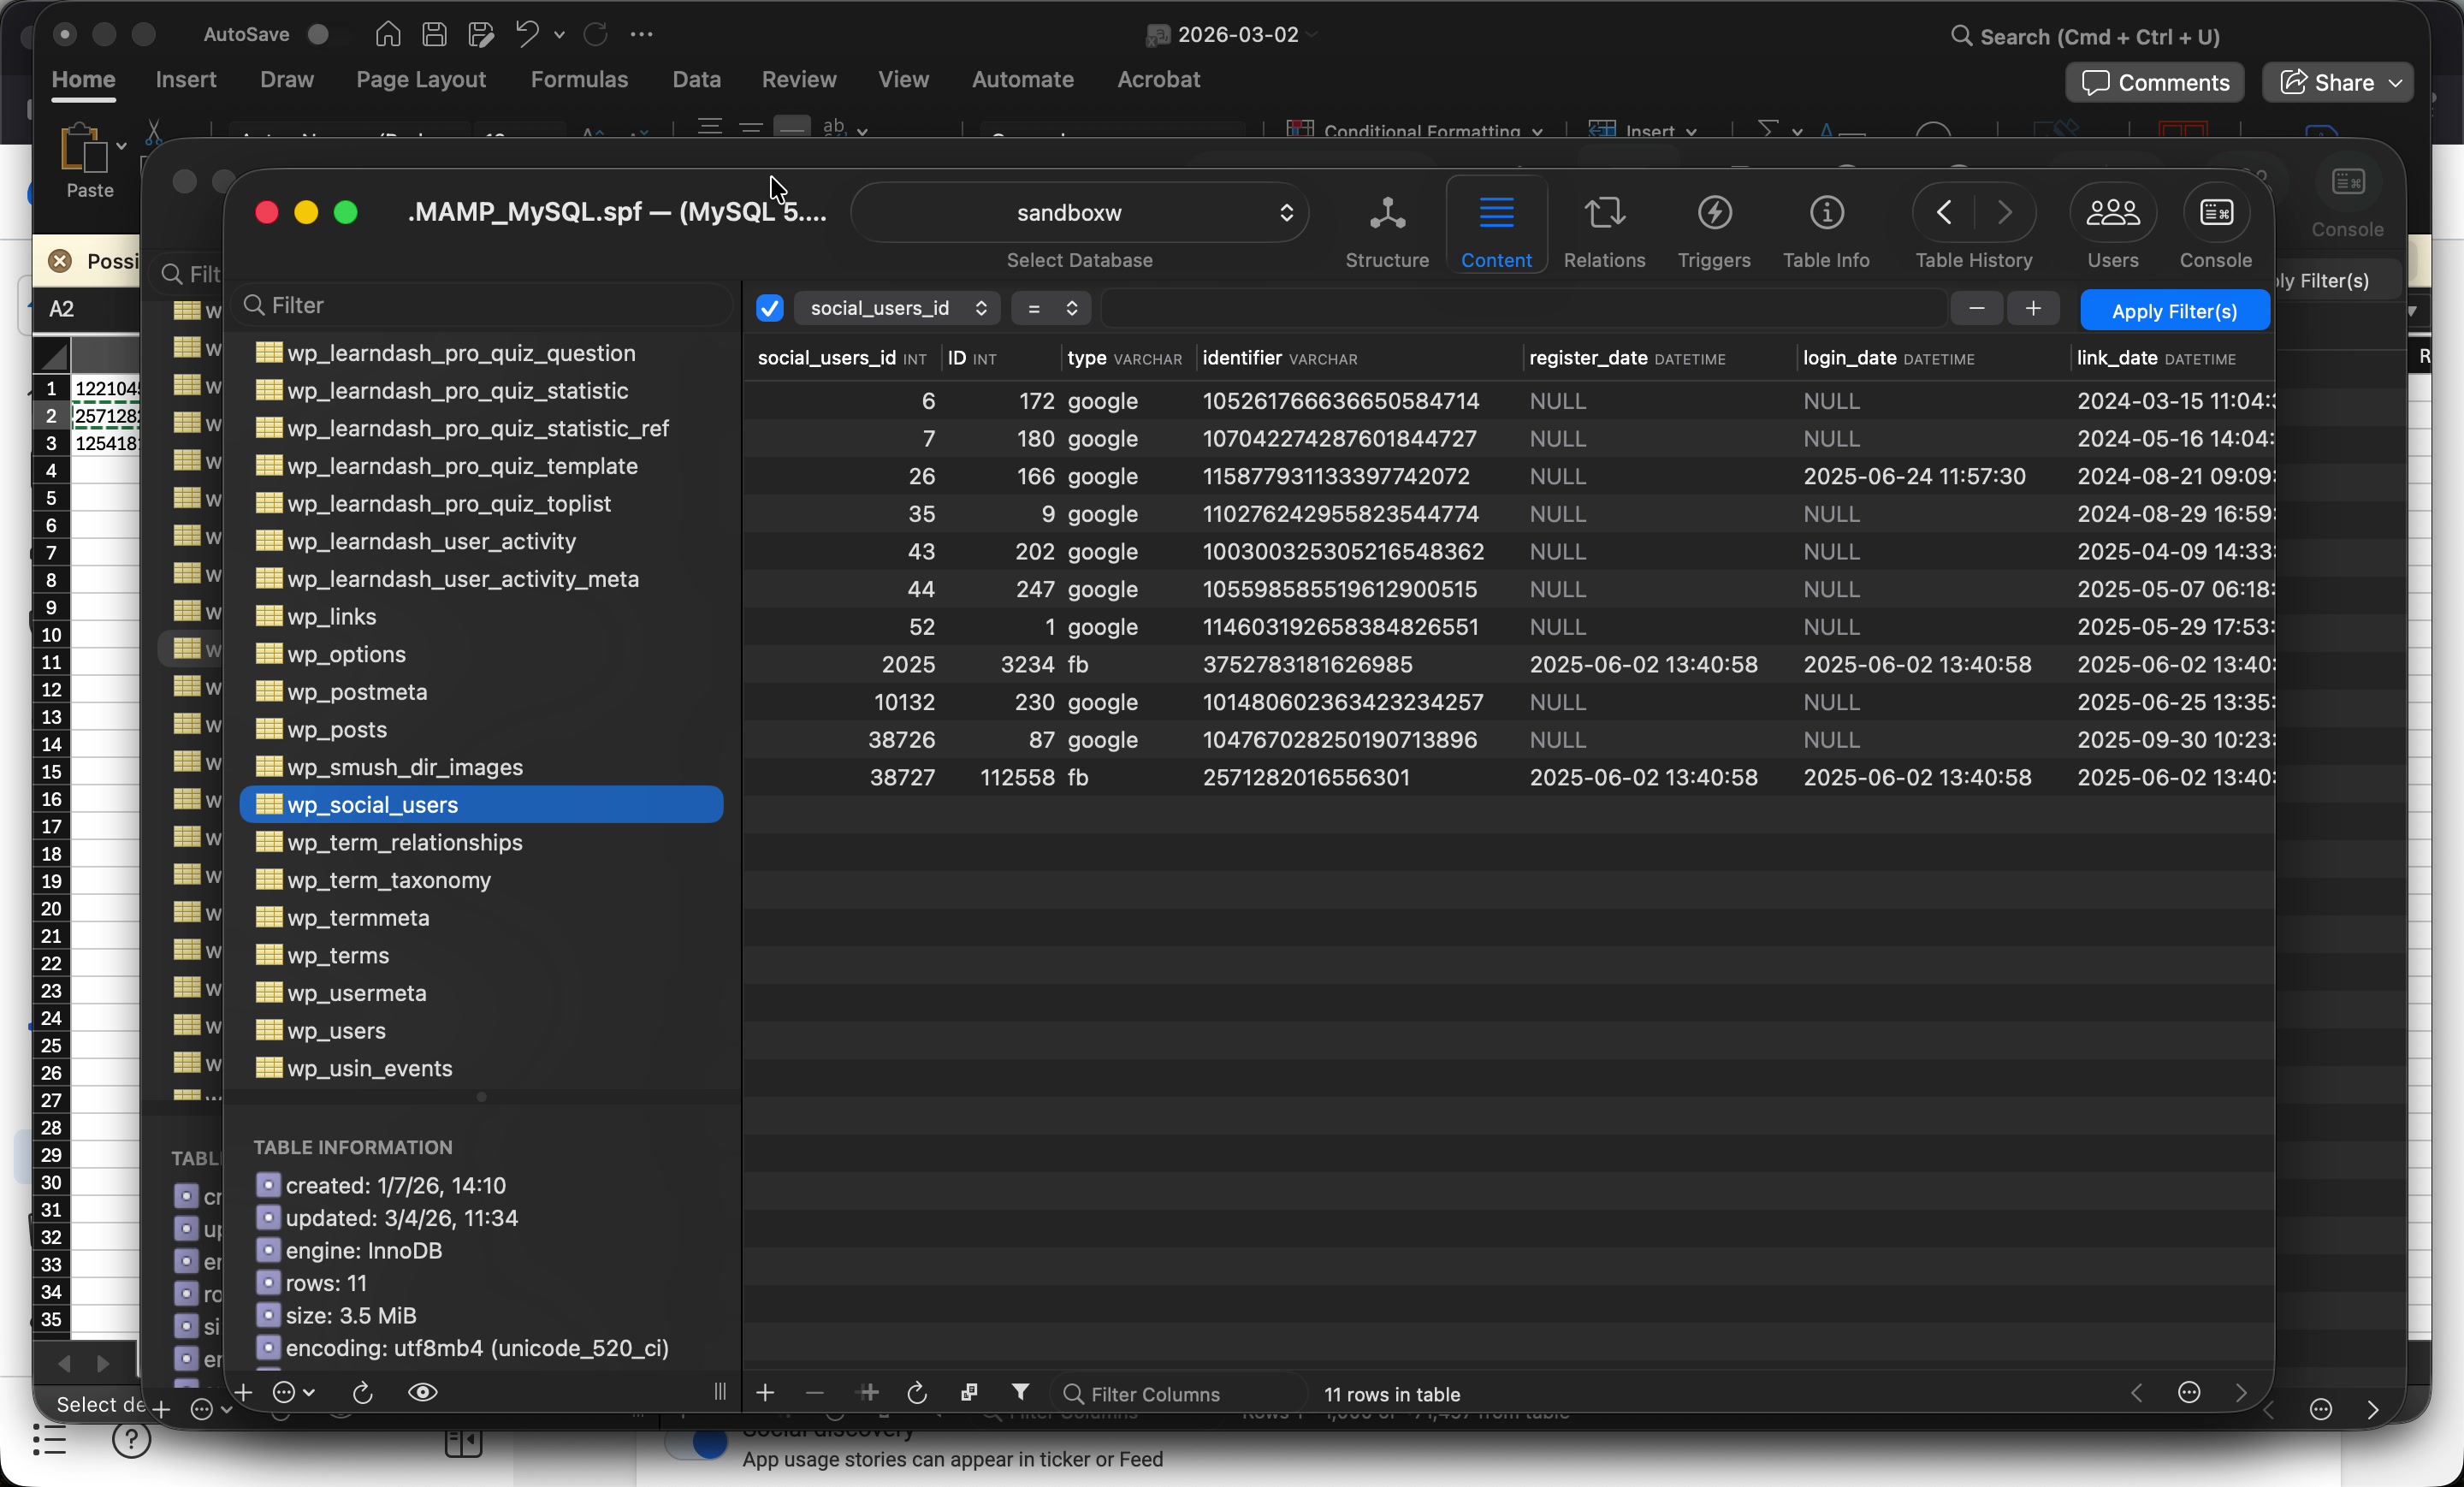
Task: Open the sandboxw database selector
Action: tap(1080, 212)
